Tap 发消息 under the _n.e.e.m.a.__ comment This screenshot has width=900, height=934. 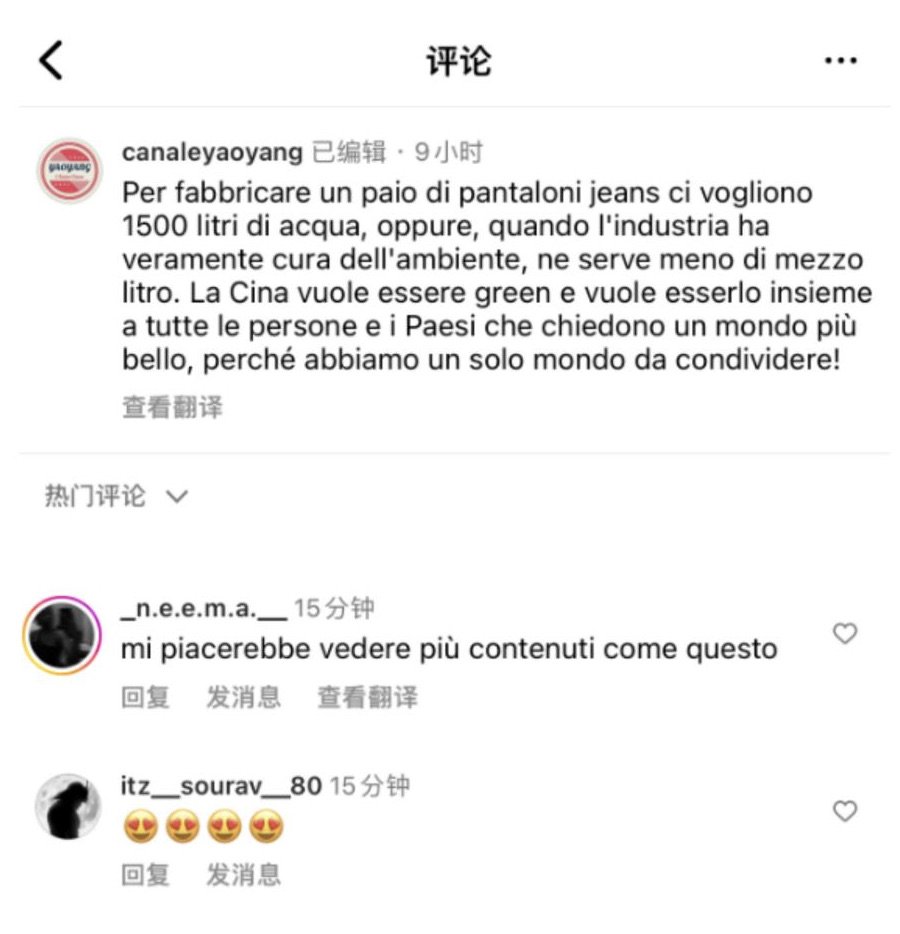[x=244, y=697]
